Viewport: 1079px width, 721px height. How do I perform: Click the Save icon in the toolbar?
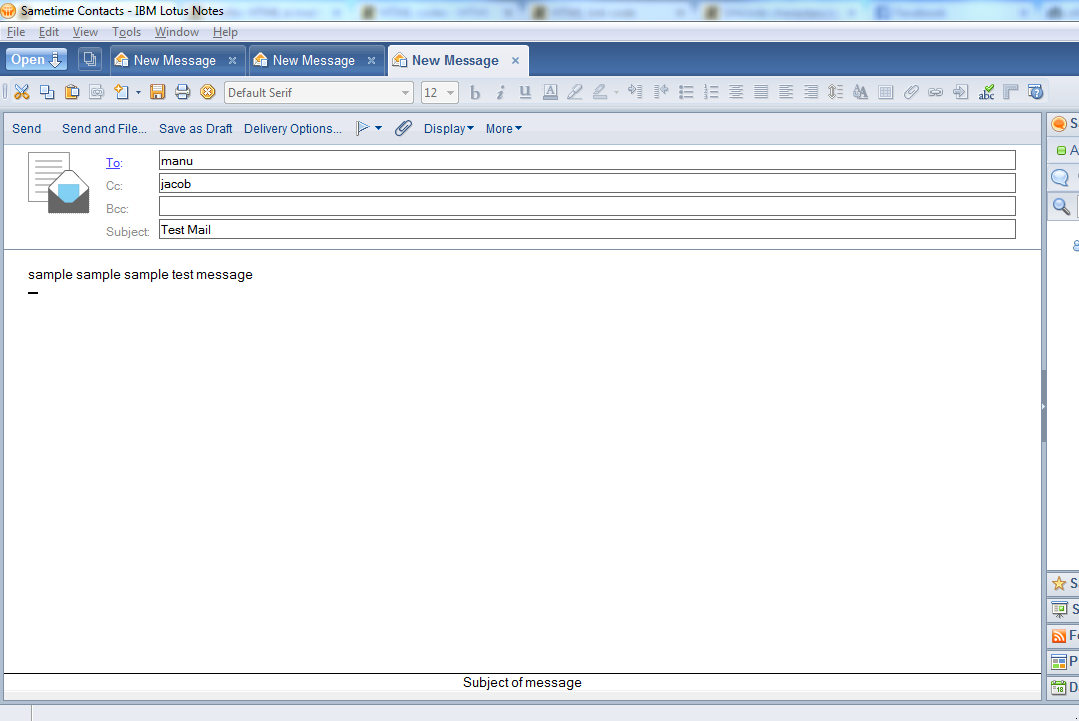[x=157, y=92]
